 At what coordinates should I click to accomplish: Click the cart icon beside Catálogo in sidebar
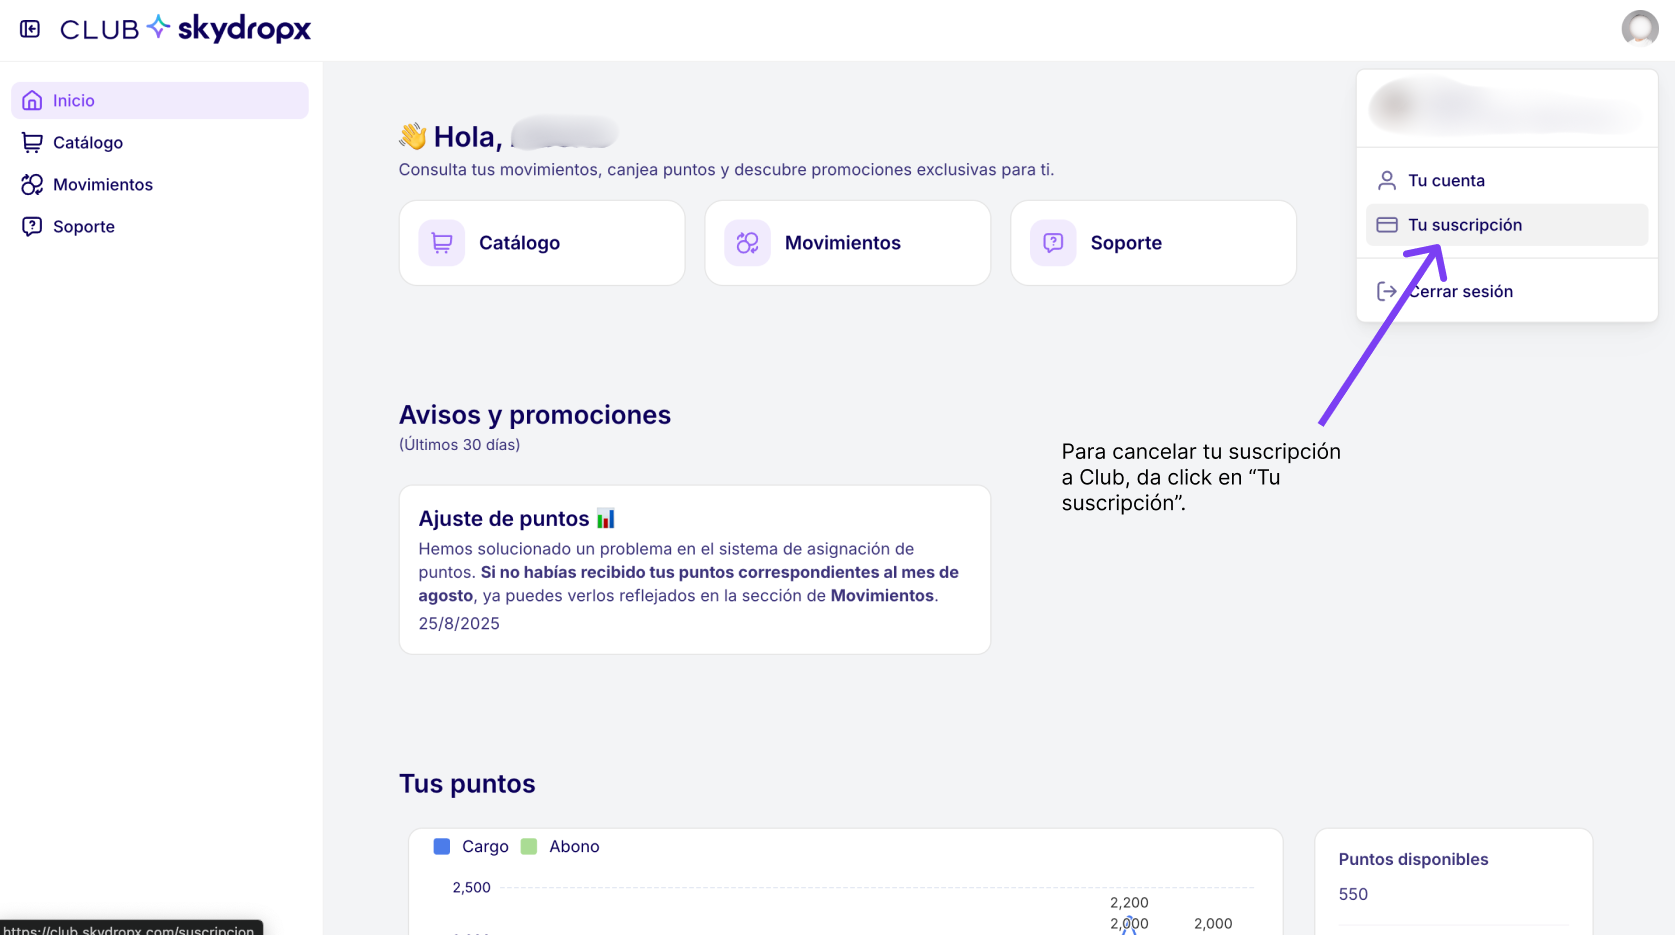point(32,142)
